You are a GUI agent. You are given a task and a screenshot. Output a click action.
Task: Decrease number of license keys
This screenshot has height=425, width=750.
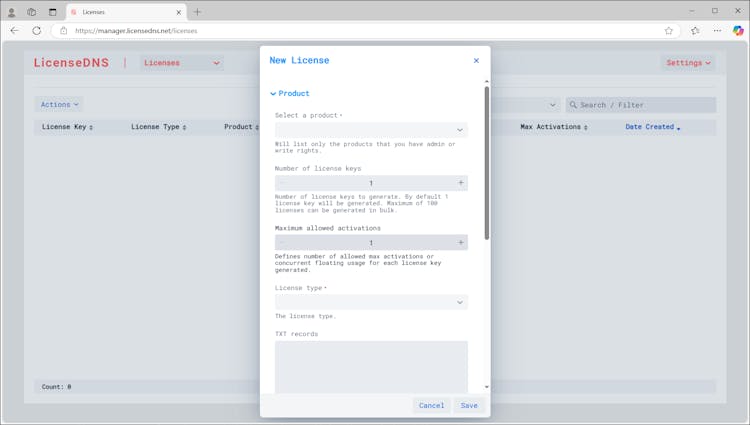(x=282, y=183)
